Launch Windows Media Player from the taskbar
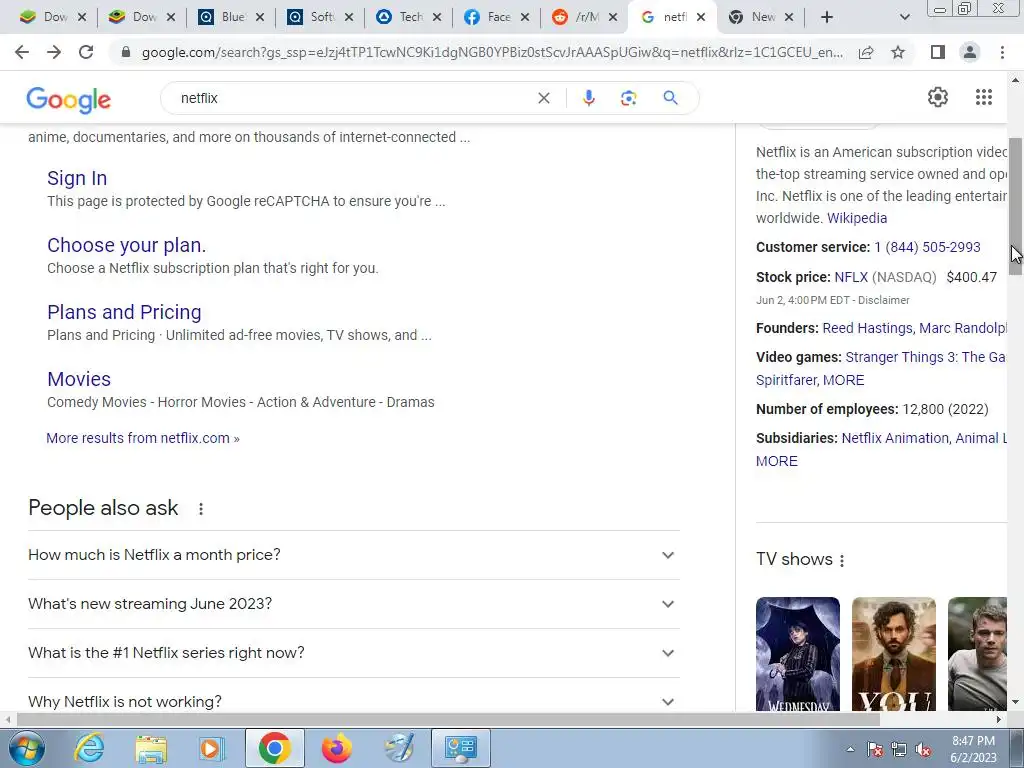This screenshot has height=768, width=1024. point(211,748)
